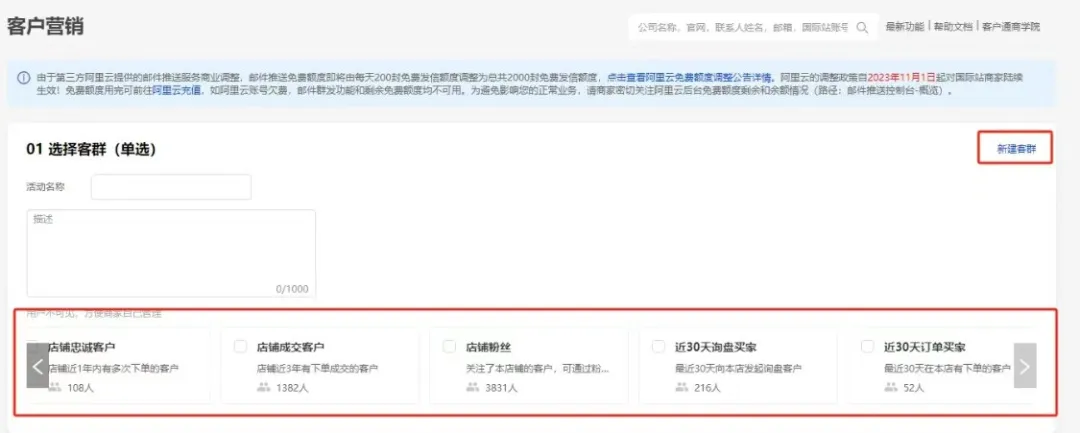Click the 客户营销 page title
This screenshot has width=1080, height=433.
pos(45,27)
